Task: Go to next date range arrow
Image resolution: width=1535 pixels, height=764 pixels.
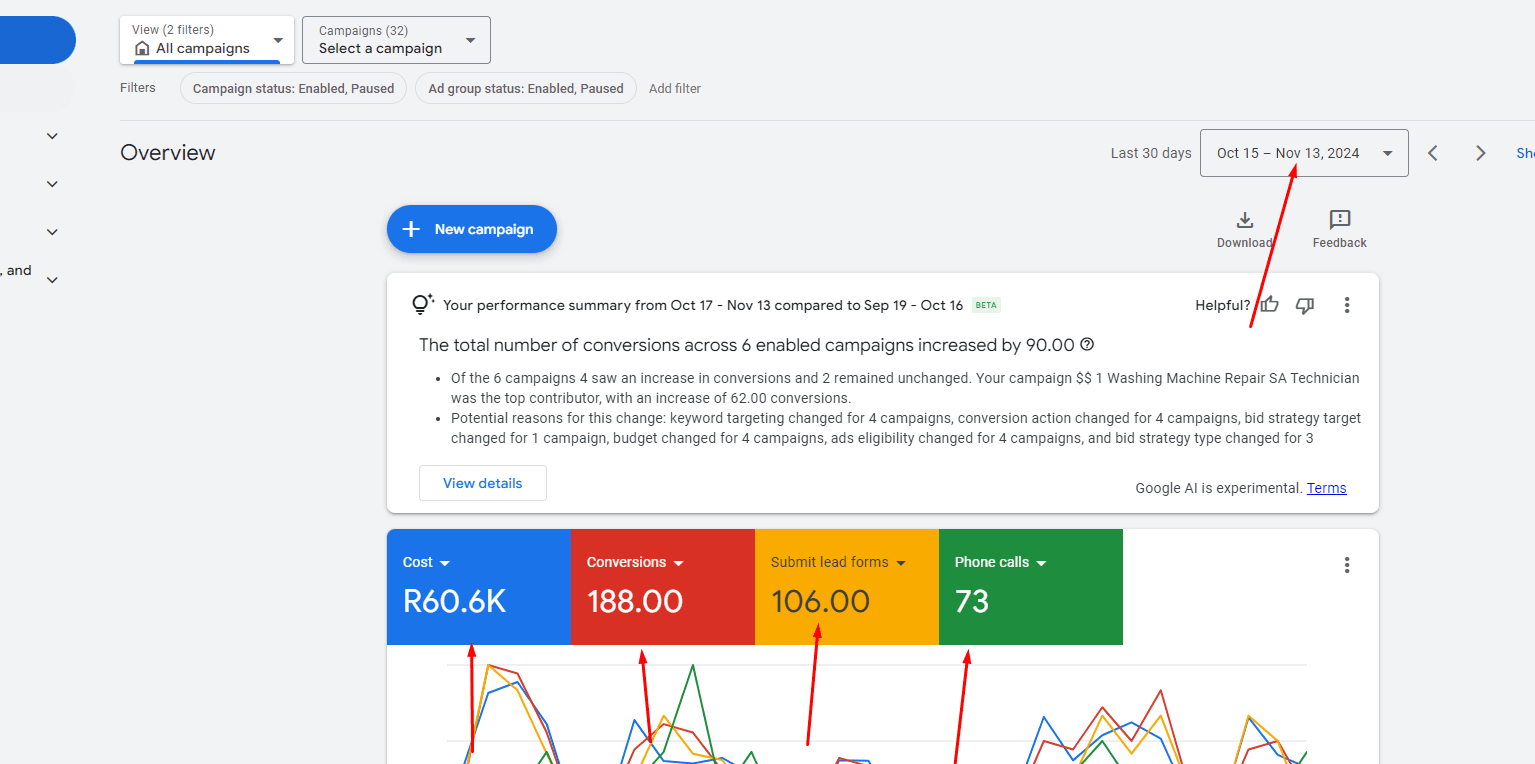Action: pyautogui.click(x=1481, y=153)
